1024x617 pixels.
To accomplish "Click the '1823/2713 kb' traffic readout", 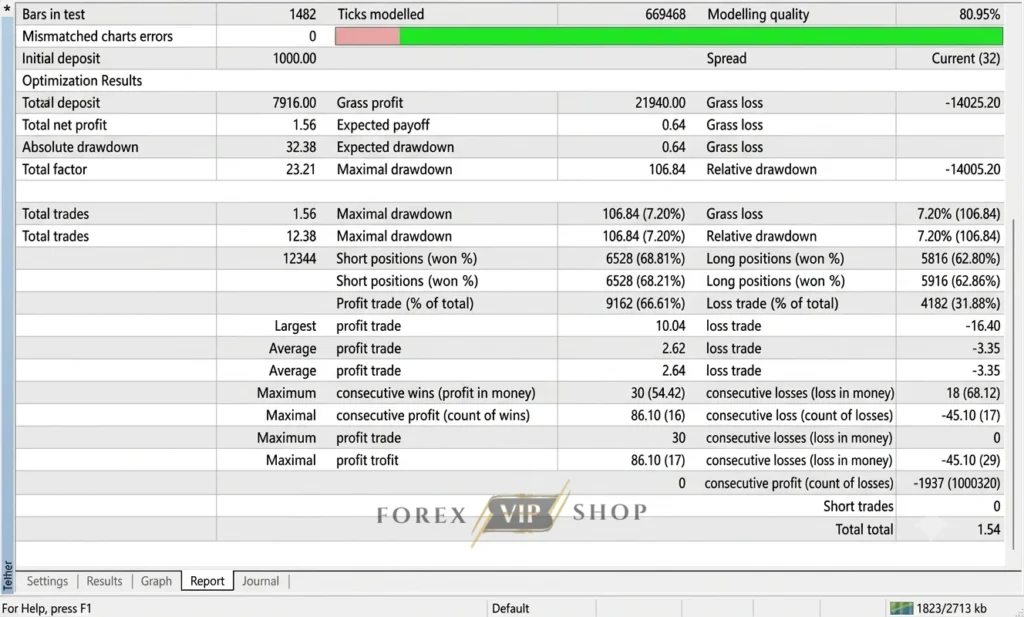I will [x=951, y=609].
